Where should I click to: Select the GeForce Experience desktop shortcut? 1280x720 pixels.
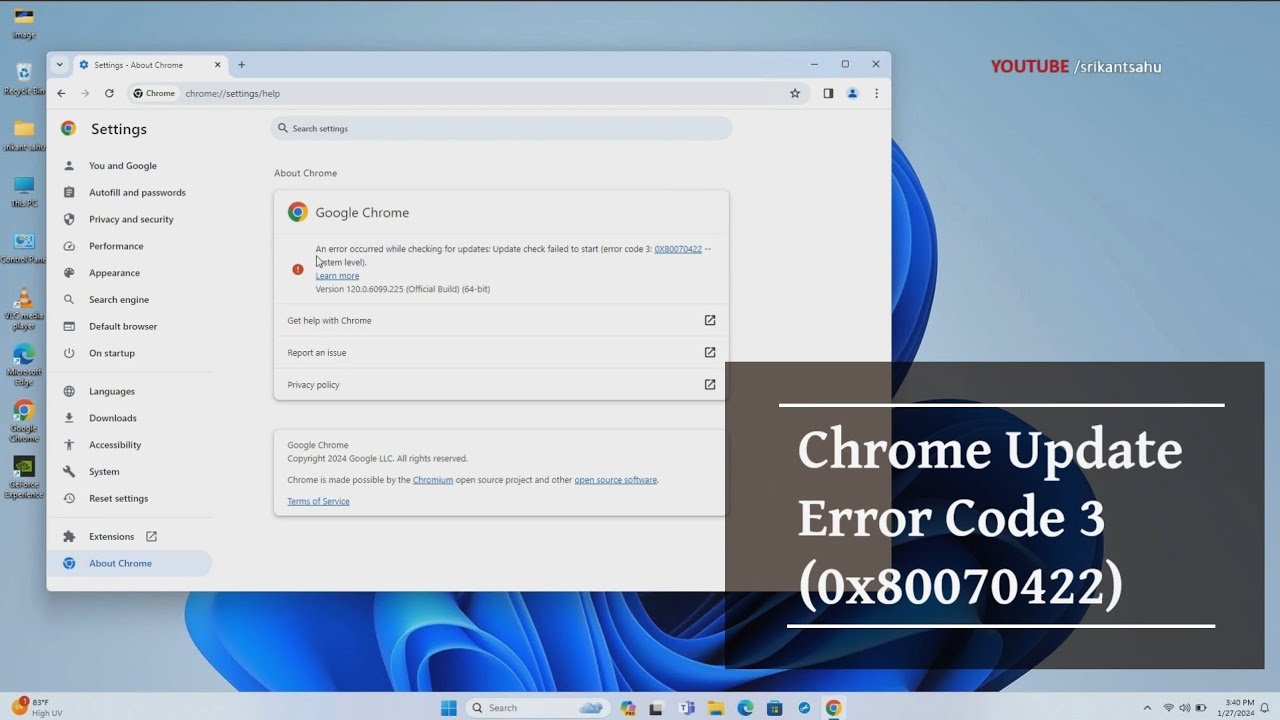[x=24, y=478]
